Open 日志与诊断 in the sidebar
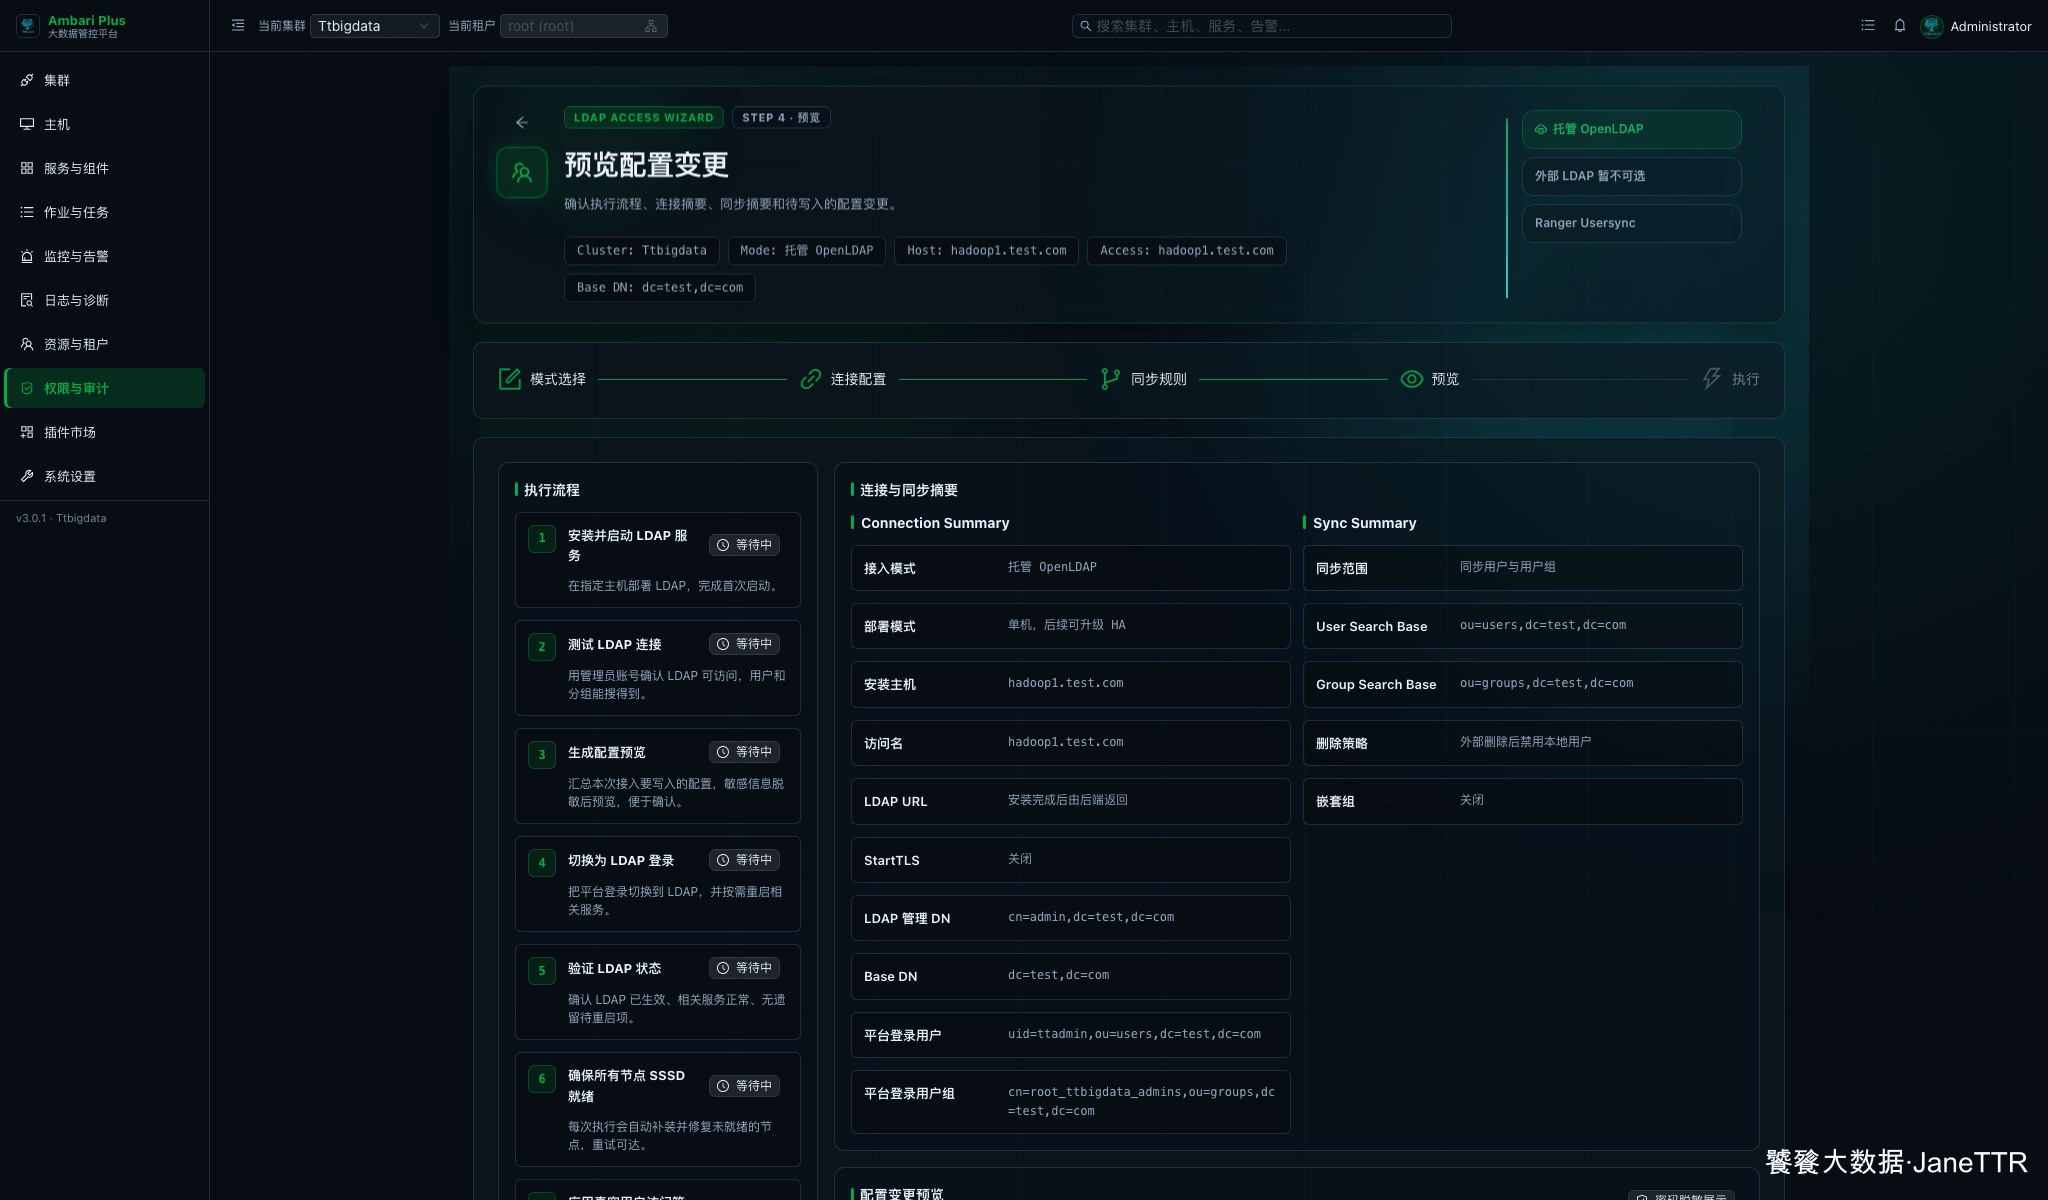 tap(104, 300)
